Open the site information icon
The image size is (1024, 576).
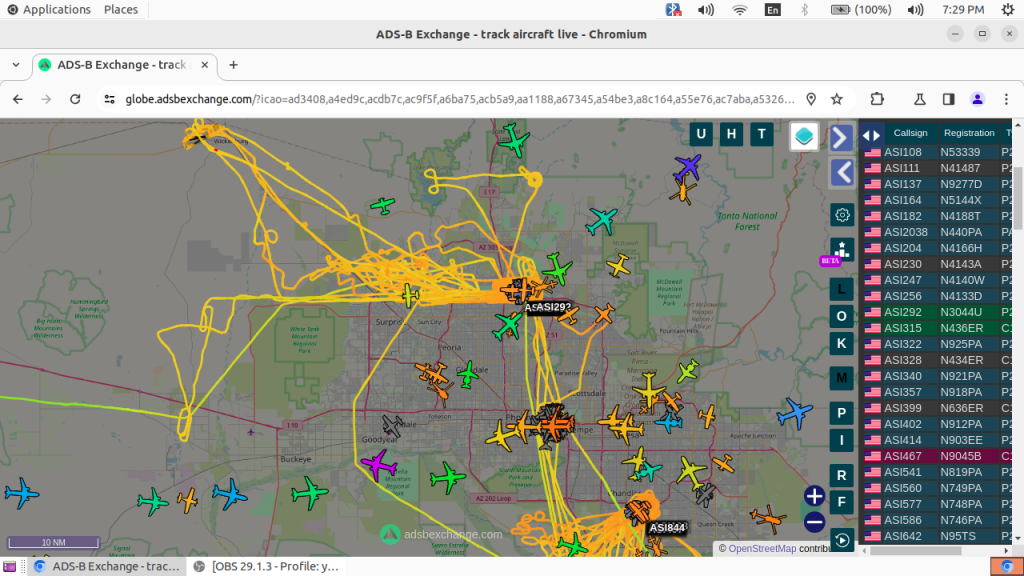point(110,99)
